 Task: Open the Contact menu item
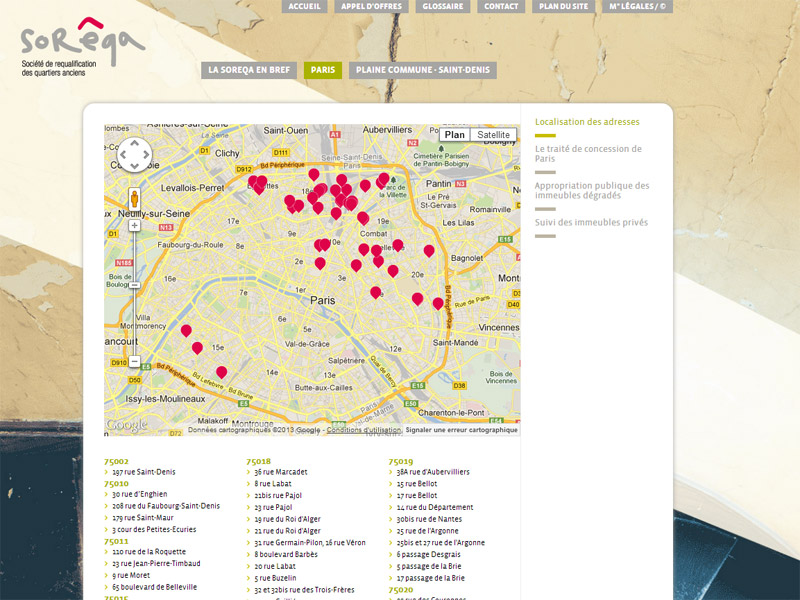[x=501, y=6]
